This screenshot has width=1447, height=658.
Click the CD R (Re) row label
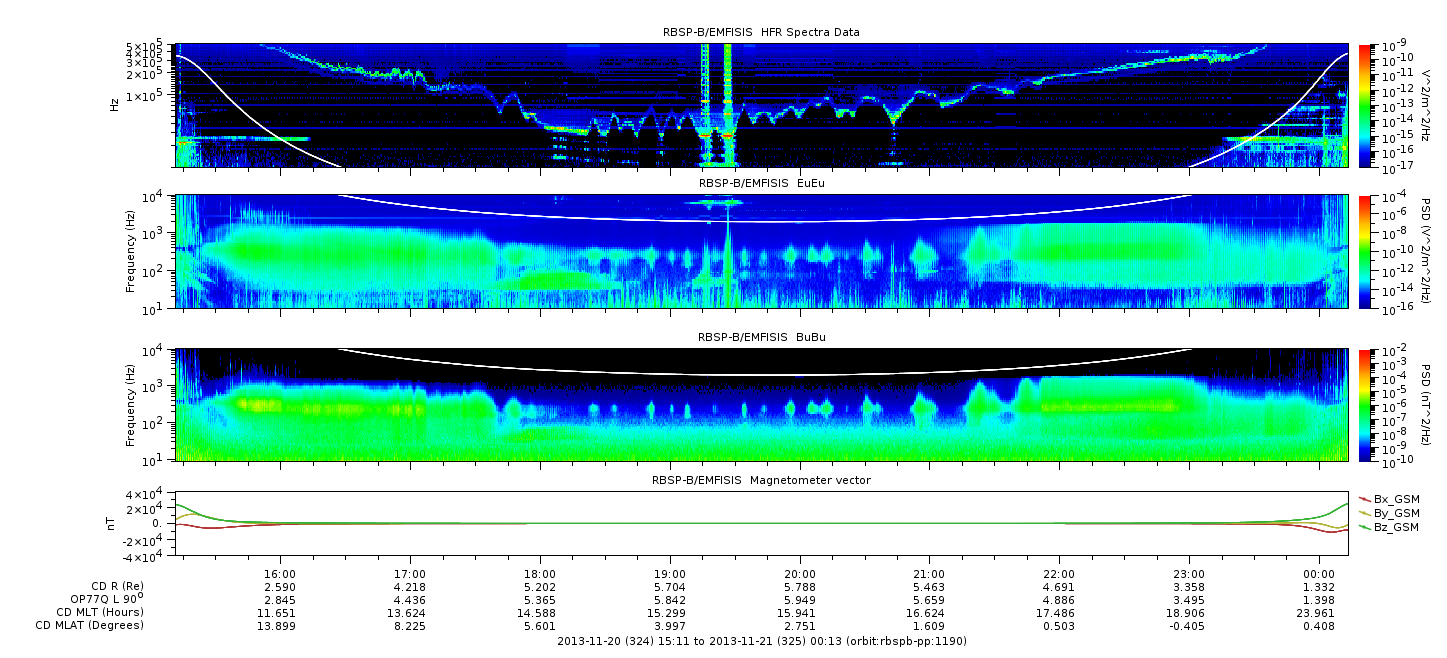point(117,587)
